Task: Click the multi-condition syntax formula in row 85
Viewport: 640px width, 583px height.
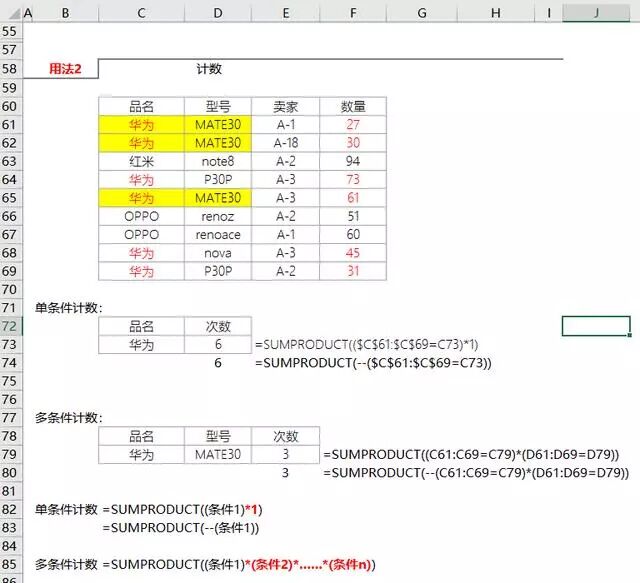Action: tap(239, 565)
